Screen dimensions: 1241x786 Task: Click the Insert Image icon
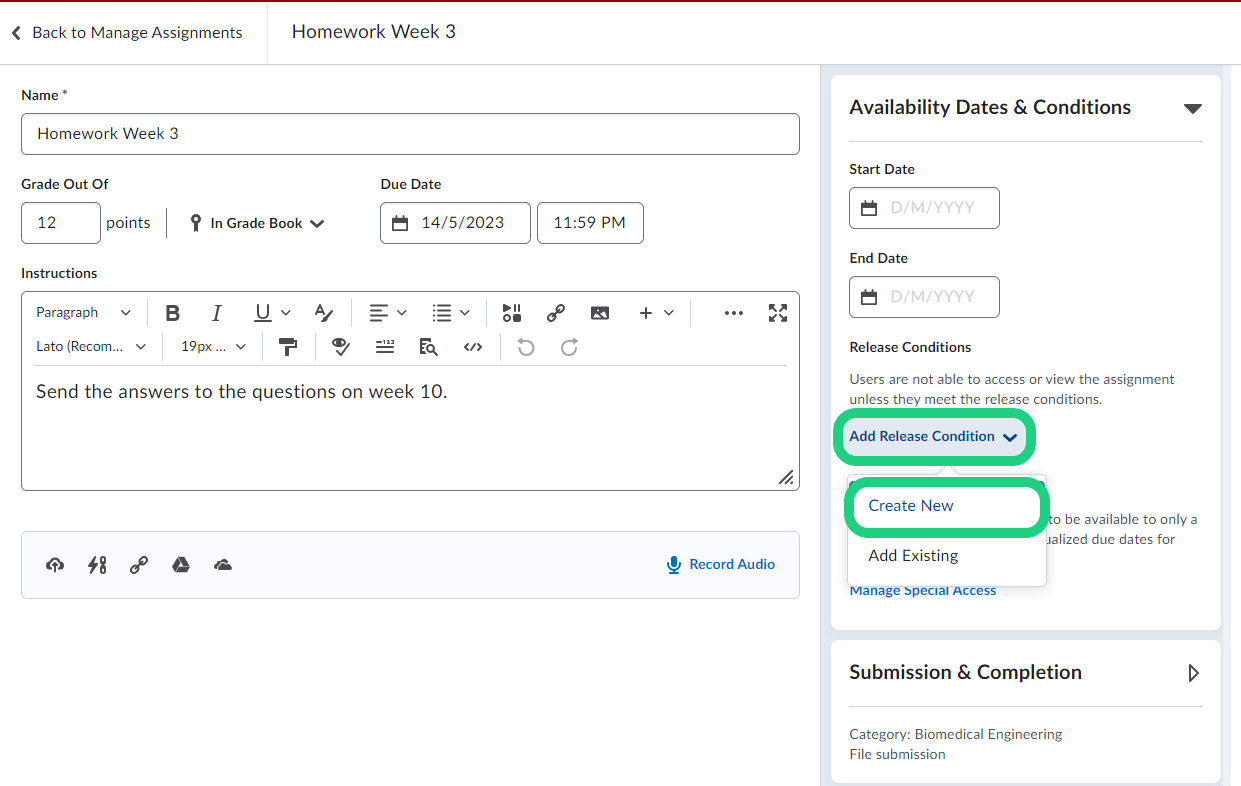600,313
